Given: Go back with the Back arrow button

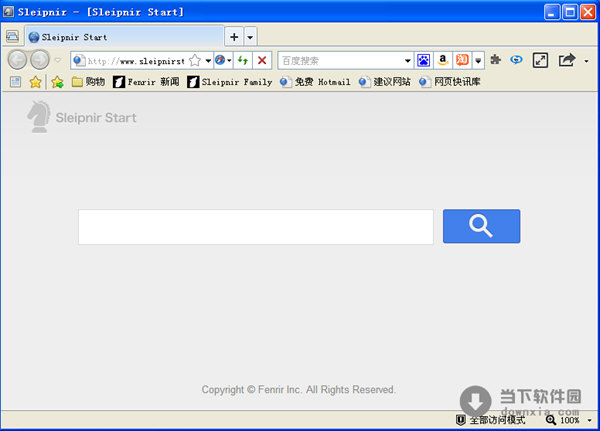Looking at the screenshot, I should [18, 60].
